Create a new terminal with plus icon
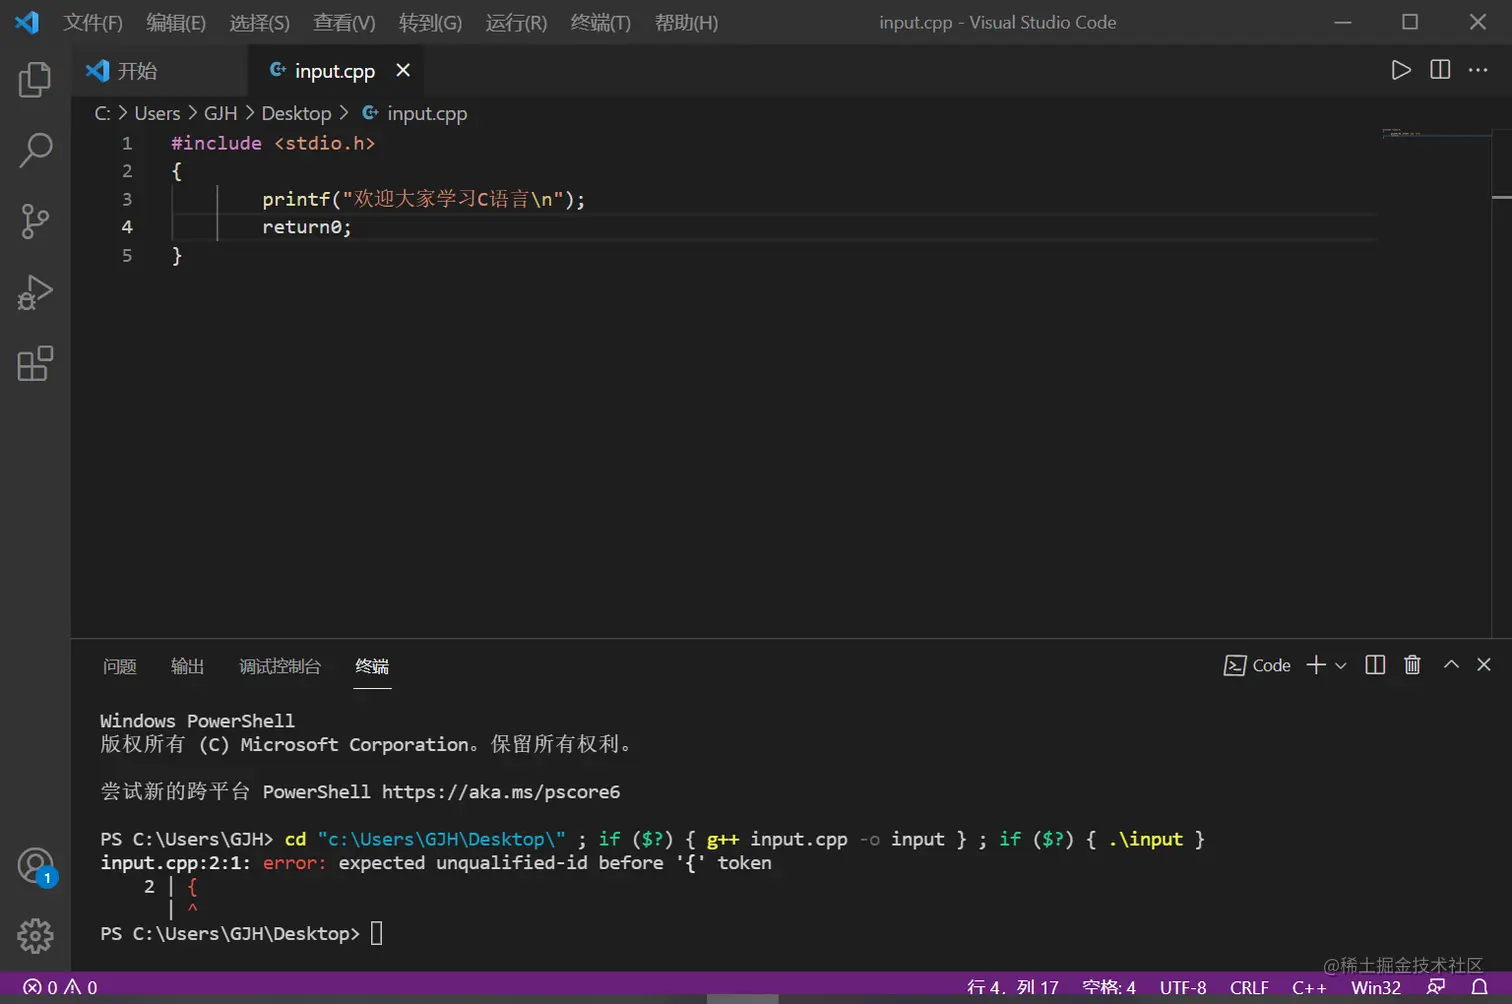 [x=1316, y=665]
